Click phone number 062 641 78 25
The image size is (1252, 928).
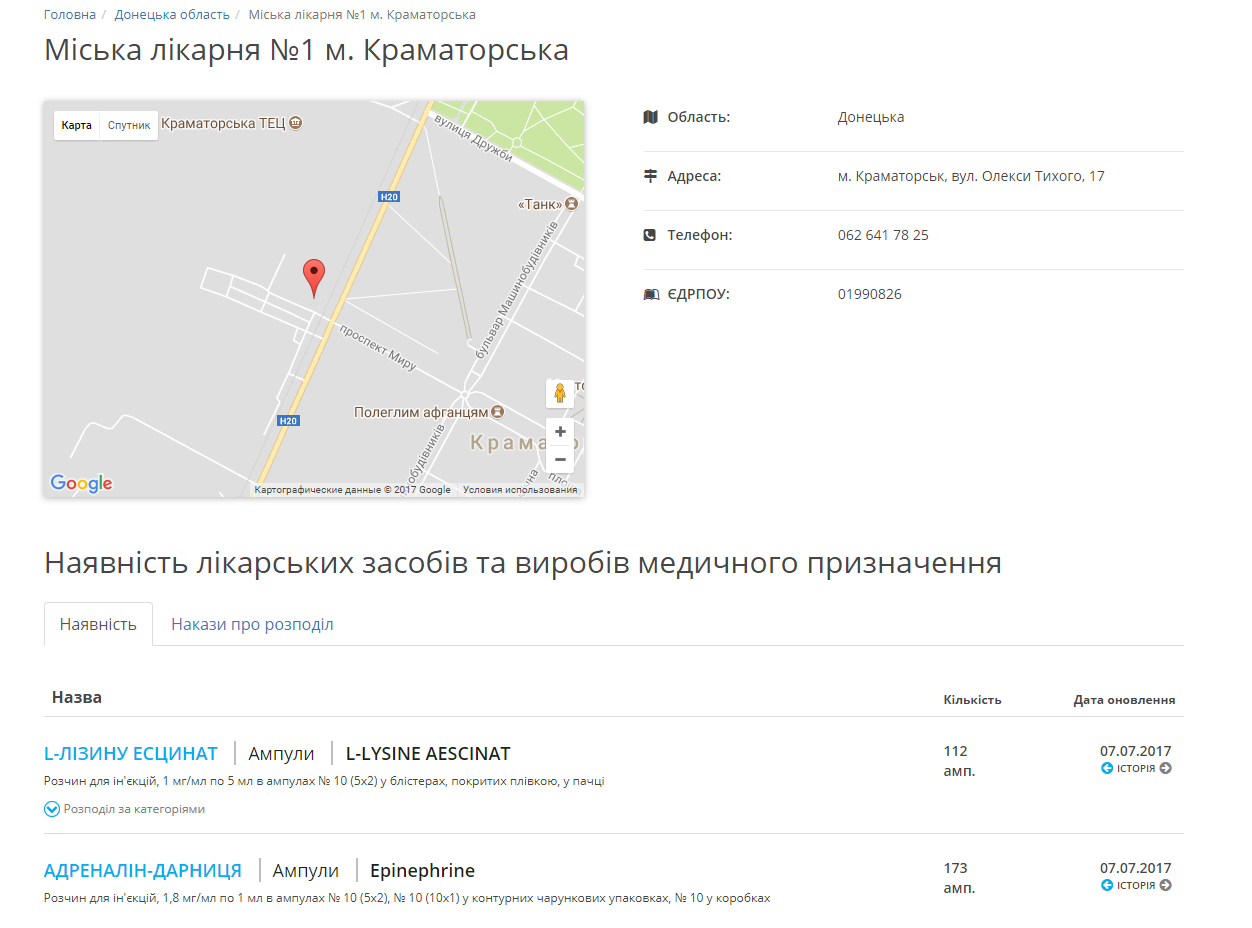[883, 235]
